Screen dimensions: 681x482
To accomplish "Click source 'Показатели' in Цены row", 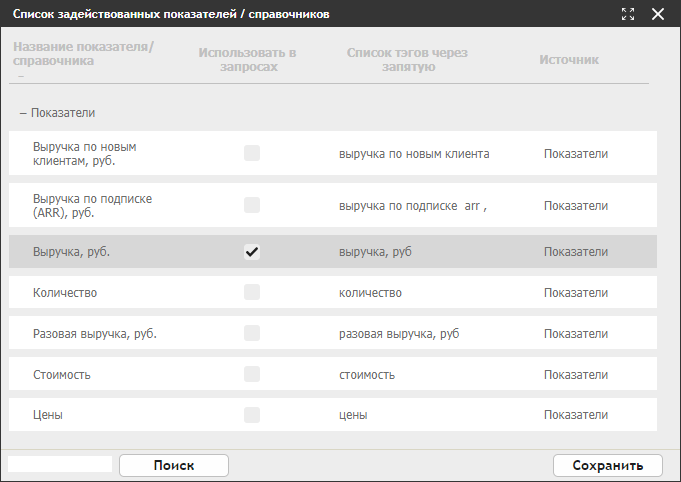I will 576,415.
